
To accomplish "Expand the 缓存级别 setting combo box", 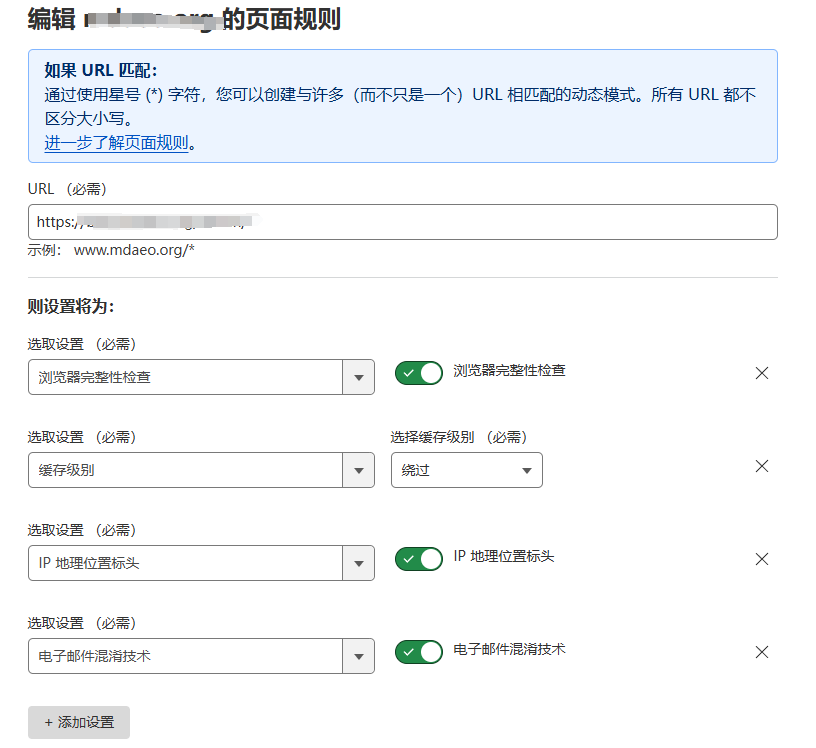I will coord(185,470).
